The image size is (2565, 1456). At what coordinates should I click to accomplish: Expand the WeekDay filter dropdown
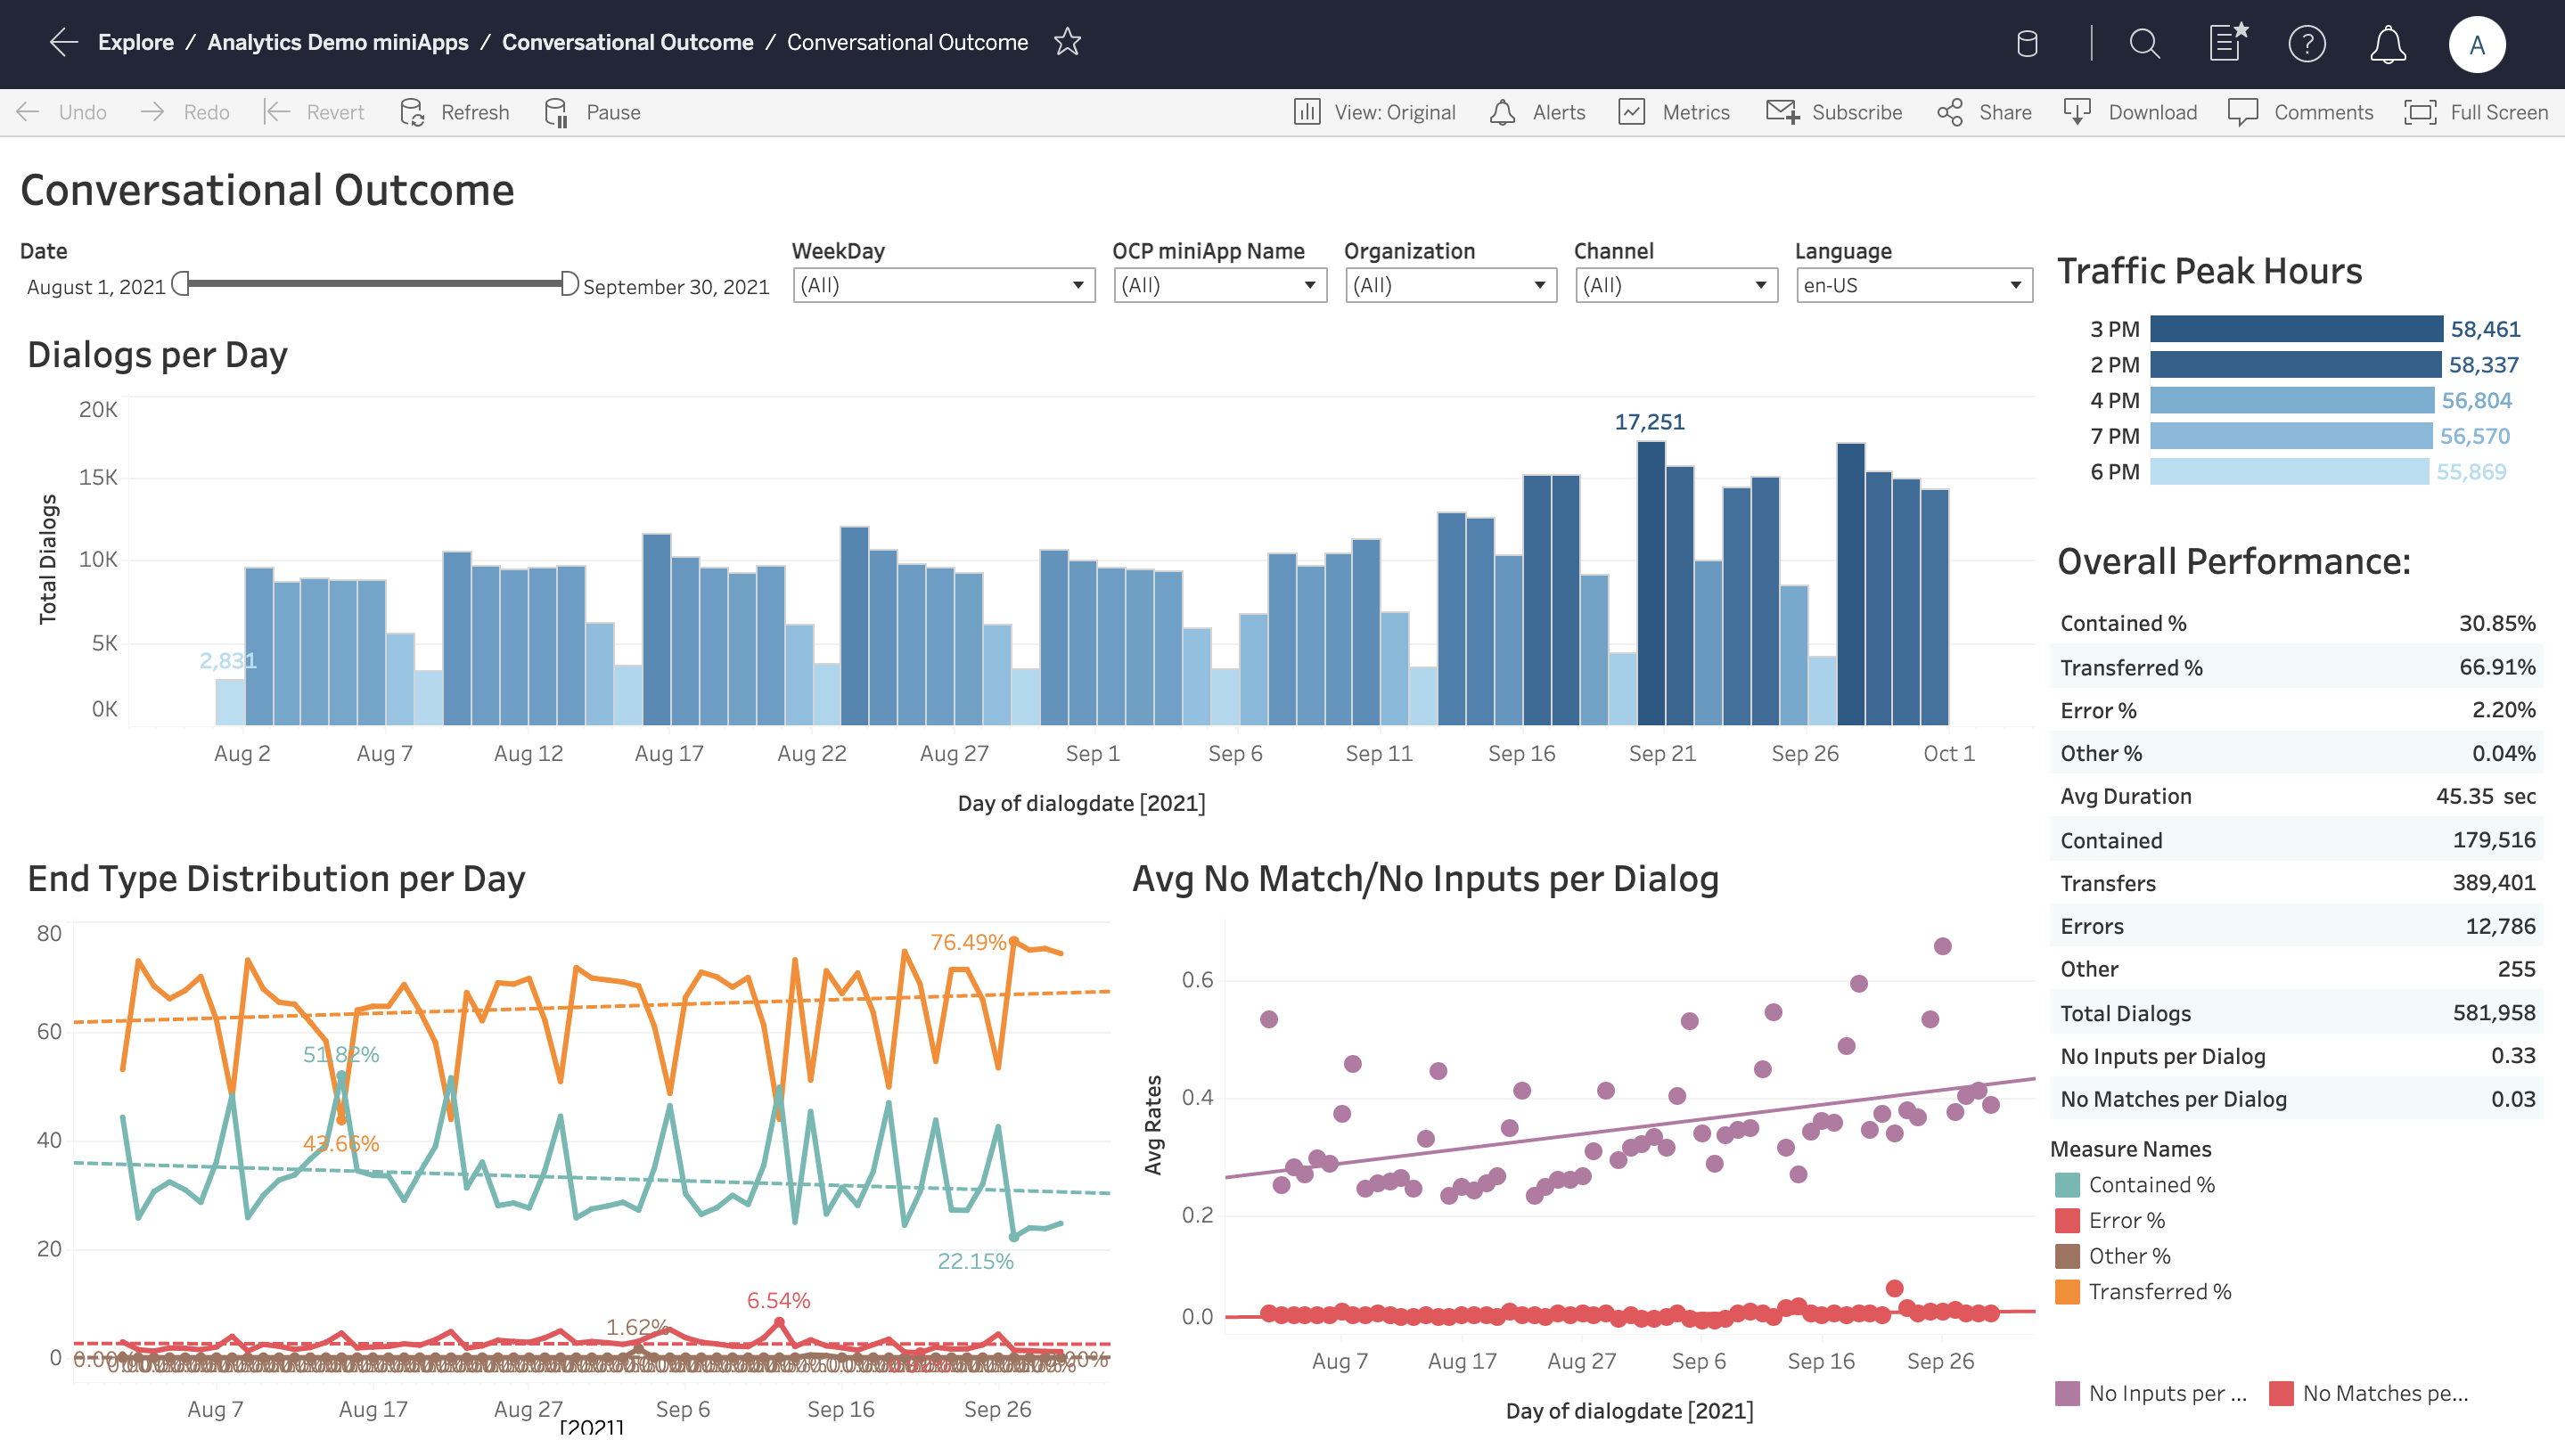point(943,285)
